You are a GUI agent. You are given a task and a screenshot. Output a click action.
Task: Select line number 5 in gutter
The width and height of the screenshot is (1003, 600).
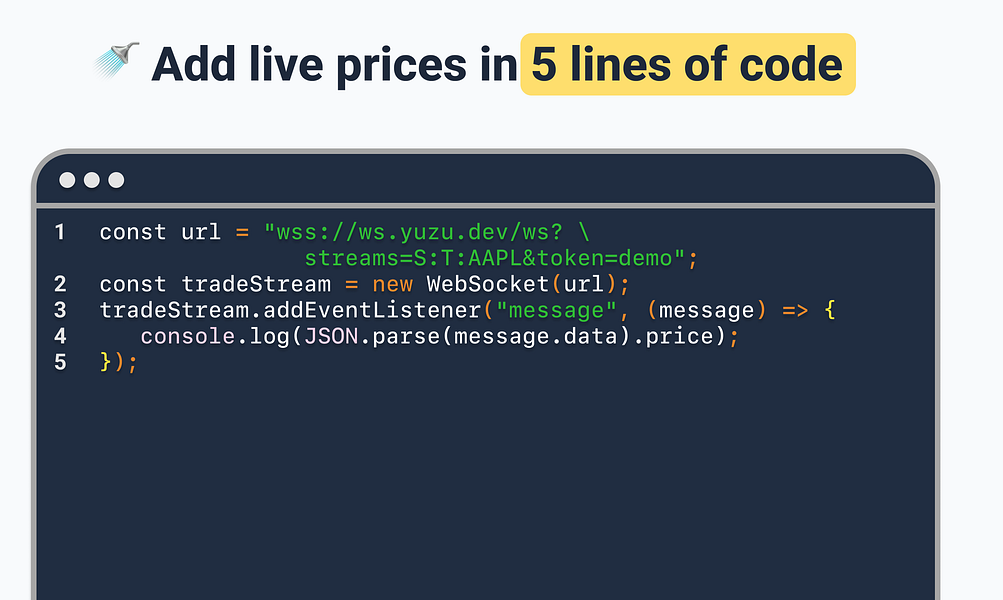click(60, 362)
